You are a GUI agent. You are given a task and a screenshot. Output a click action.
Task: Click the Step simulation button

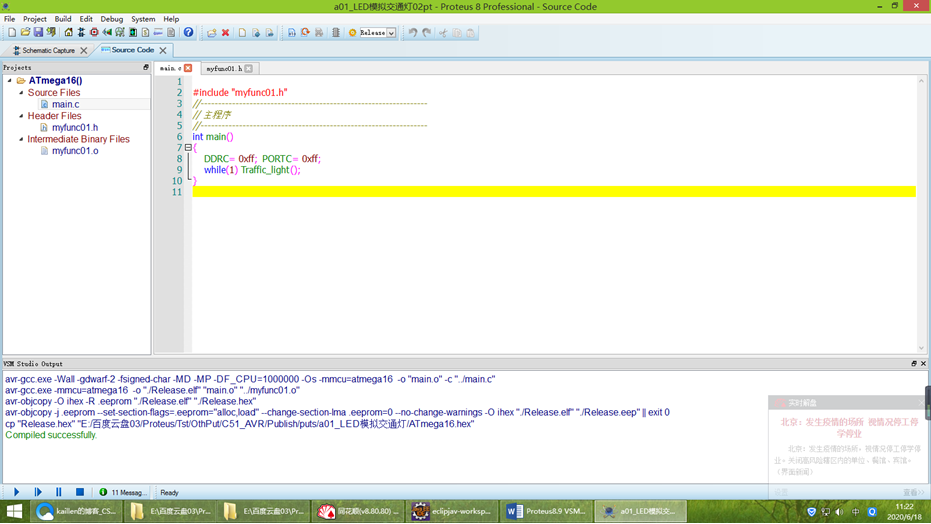pos(38,492)
